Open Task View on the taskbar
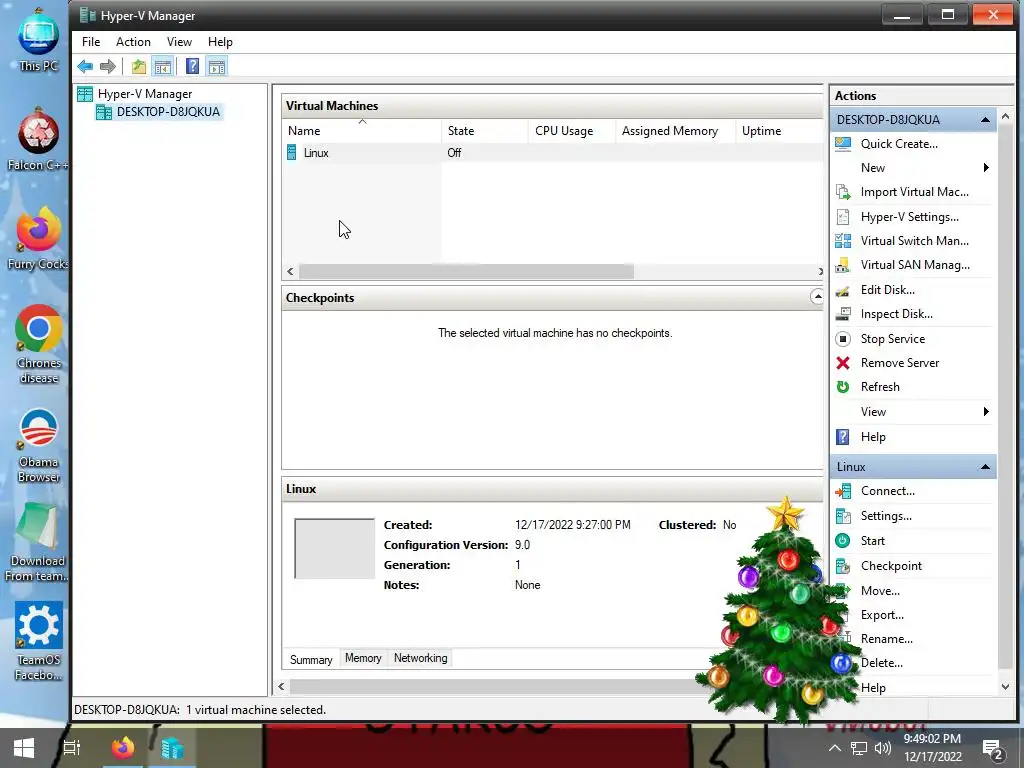The width and height of the screenshot is (1024, 768). tap(72, 748)
